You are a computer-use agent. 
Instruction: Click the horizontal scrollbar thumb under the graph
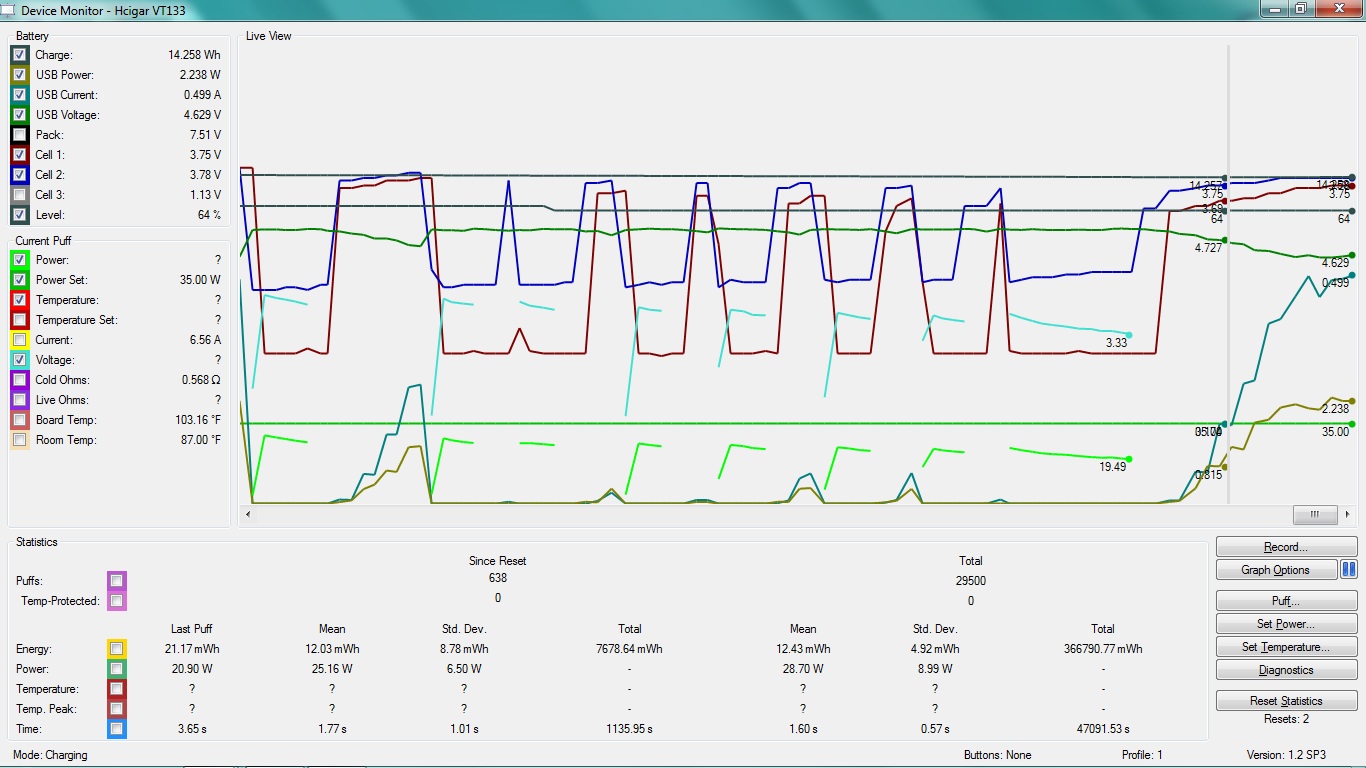[1315, 514]
